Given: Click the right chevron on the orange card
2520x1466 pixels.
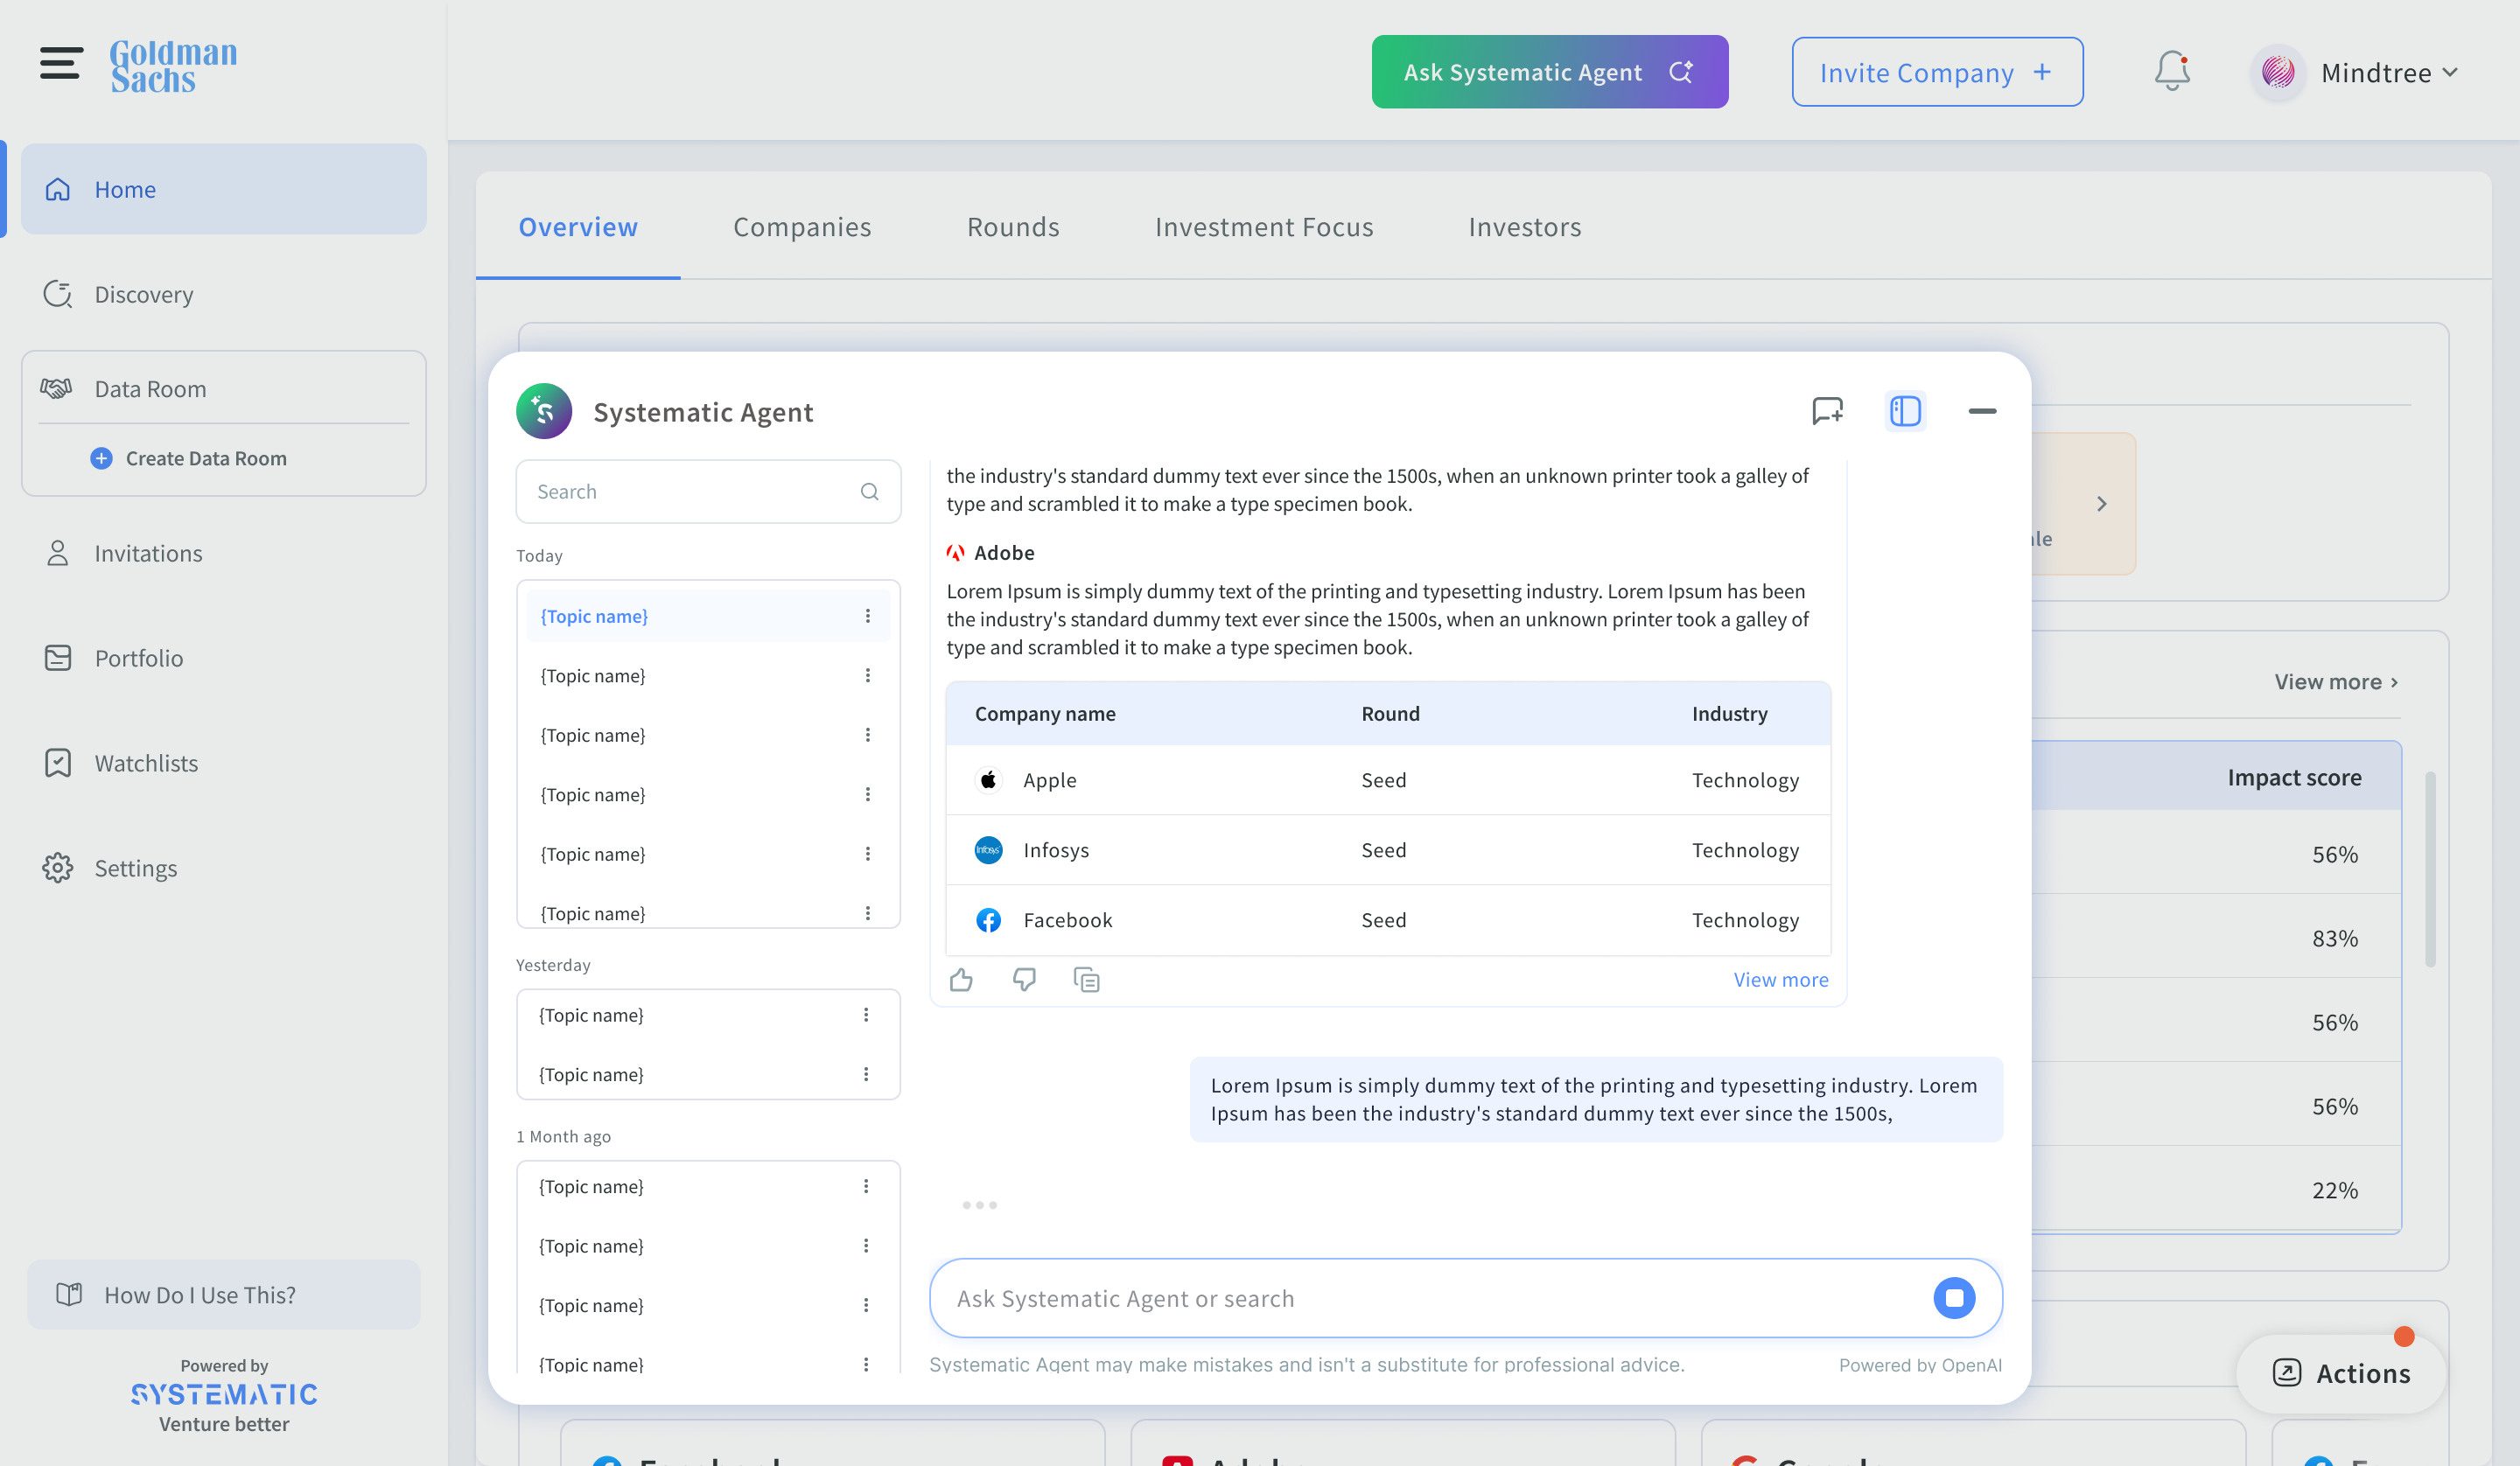Looking at the screenshot, I should coord(2101,503).
